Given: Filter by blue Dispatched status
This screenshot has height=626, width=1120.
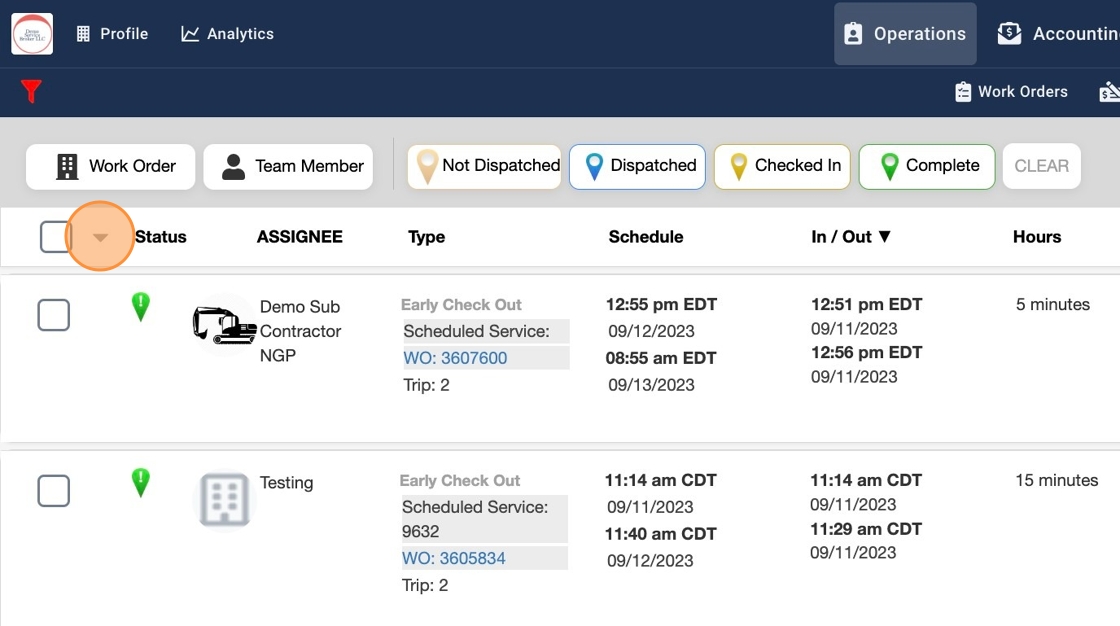Looking at the screenshot, I should [x=637, y=166].
